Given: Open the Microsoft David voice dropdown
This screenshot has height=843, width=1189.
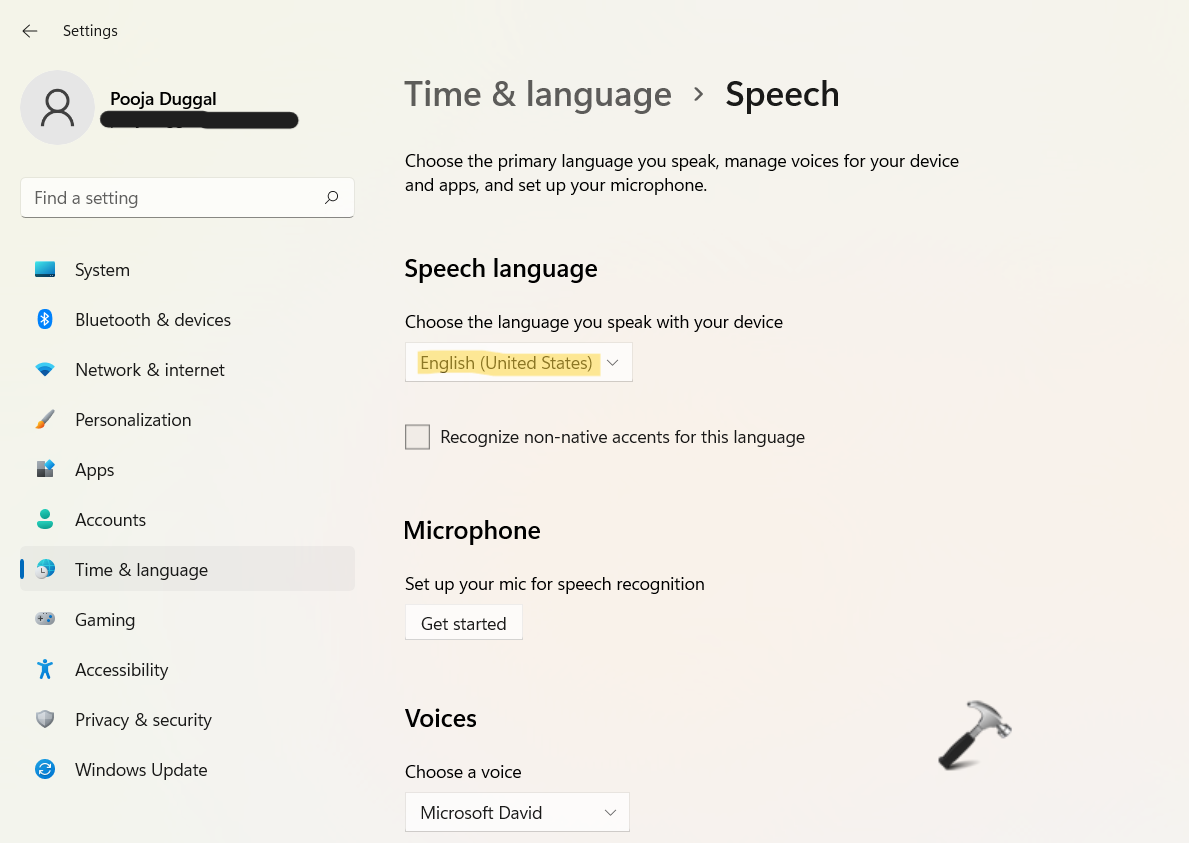Looking at the screenshot, I should tap(517, 812).
